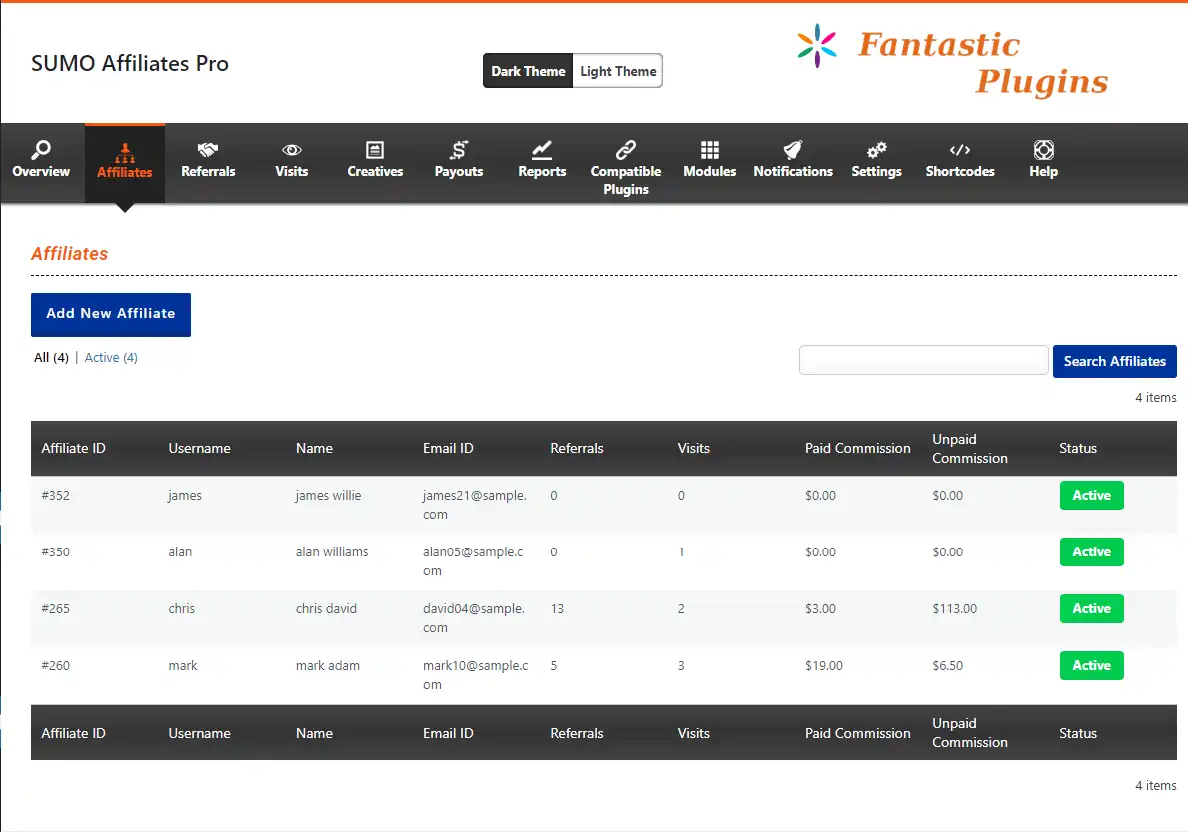1188x832 pixels.
Task: Select affiliate ID #260
Action: coord(55,665)
